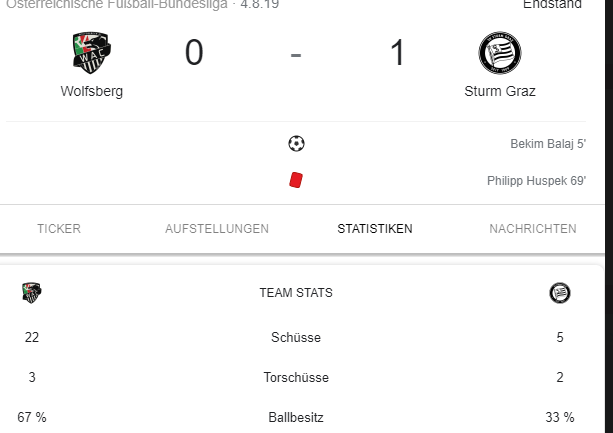Click the Wolfsberg score number 0

click(x=194, y=52)
